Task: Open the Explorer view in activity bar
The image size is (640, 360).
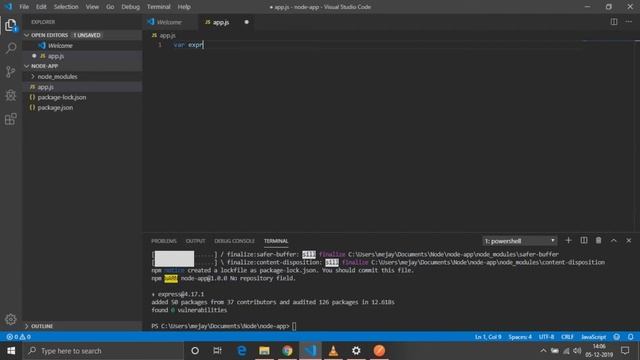Action: click(11, 25)
